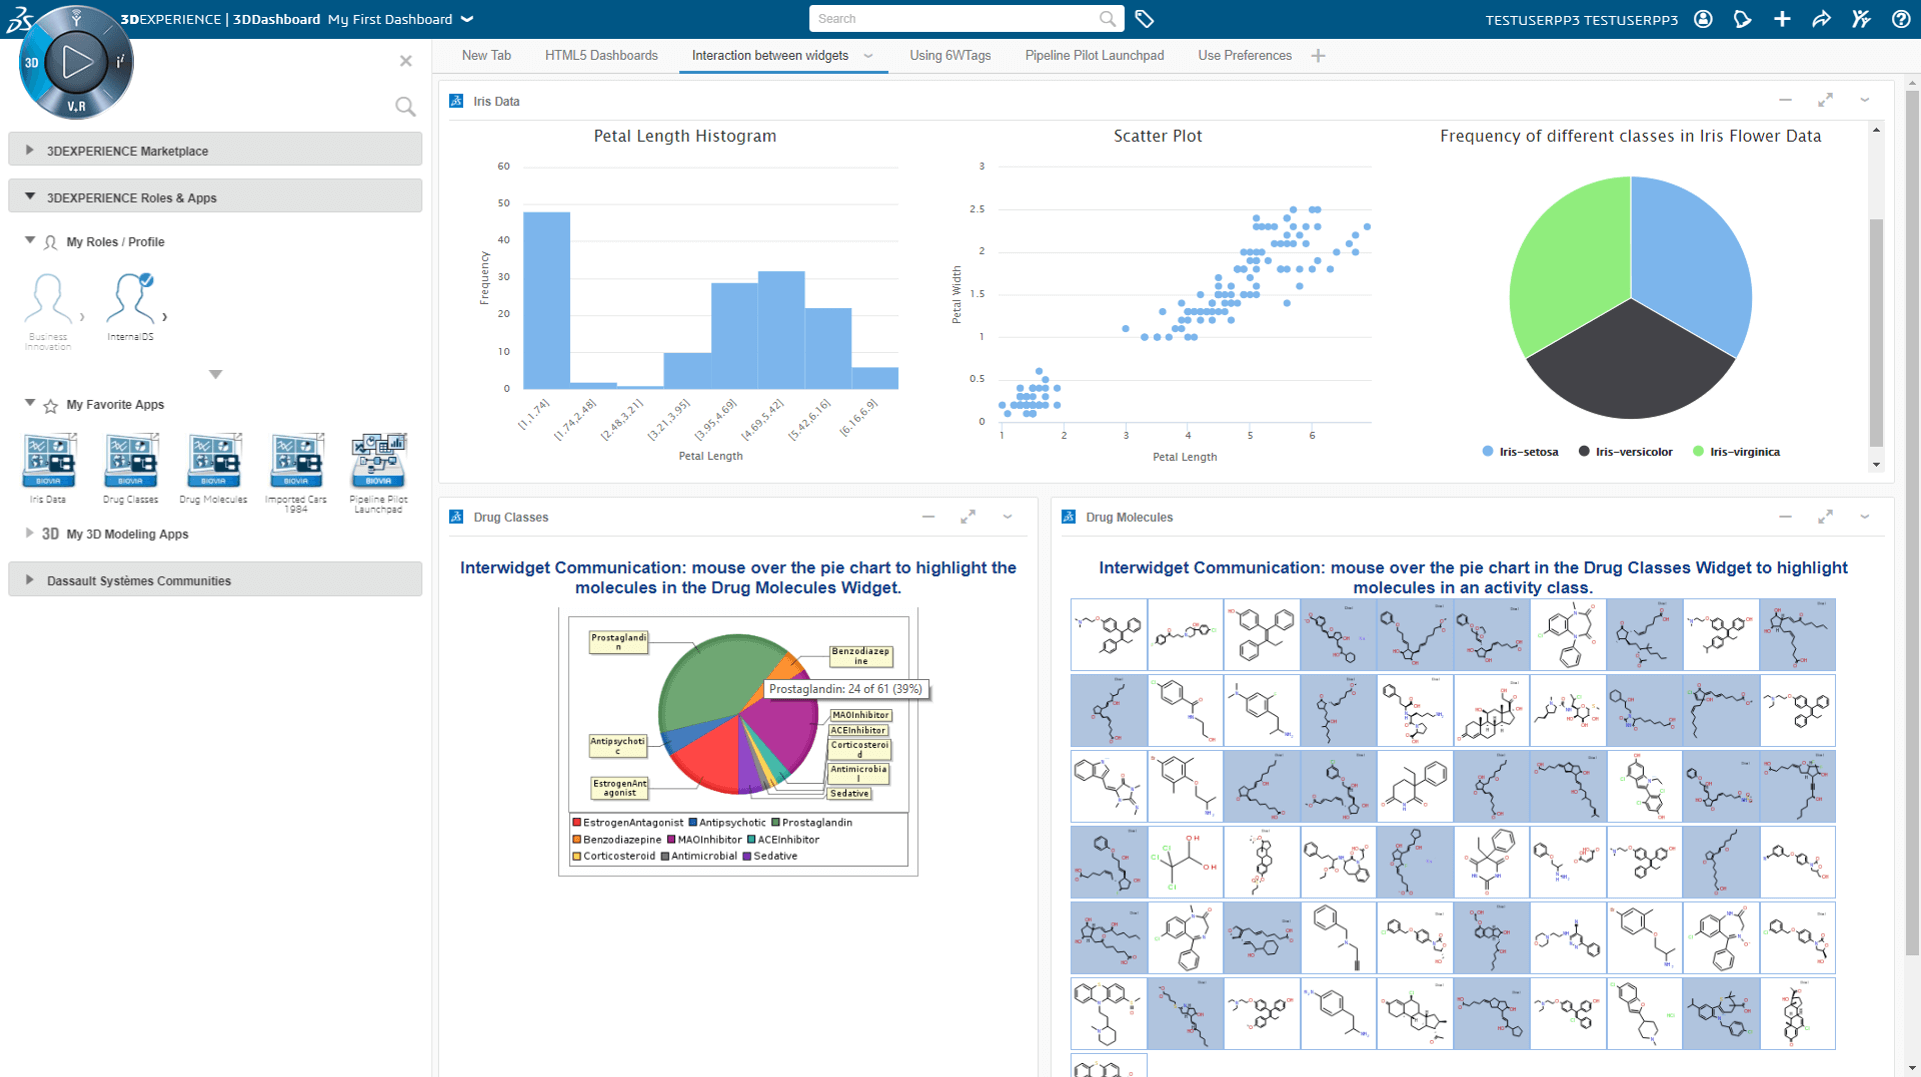Open Drug Molecules widget menu chevron
The width and height of the screenshot is (1921, 1077).
(x=1865, y=517)
